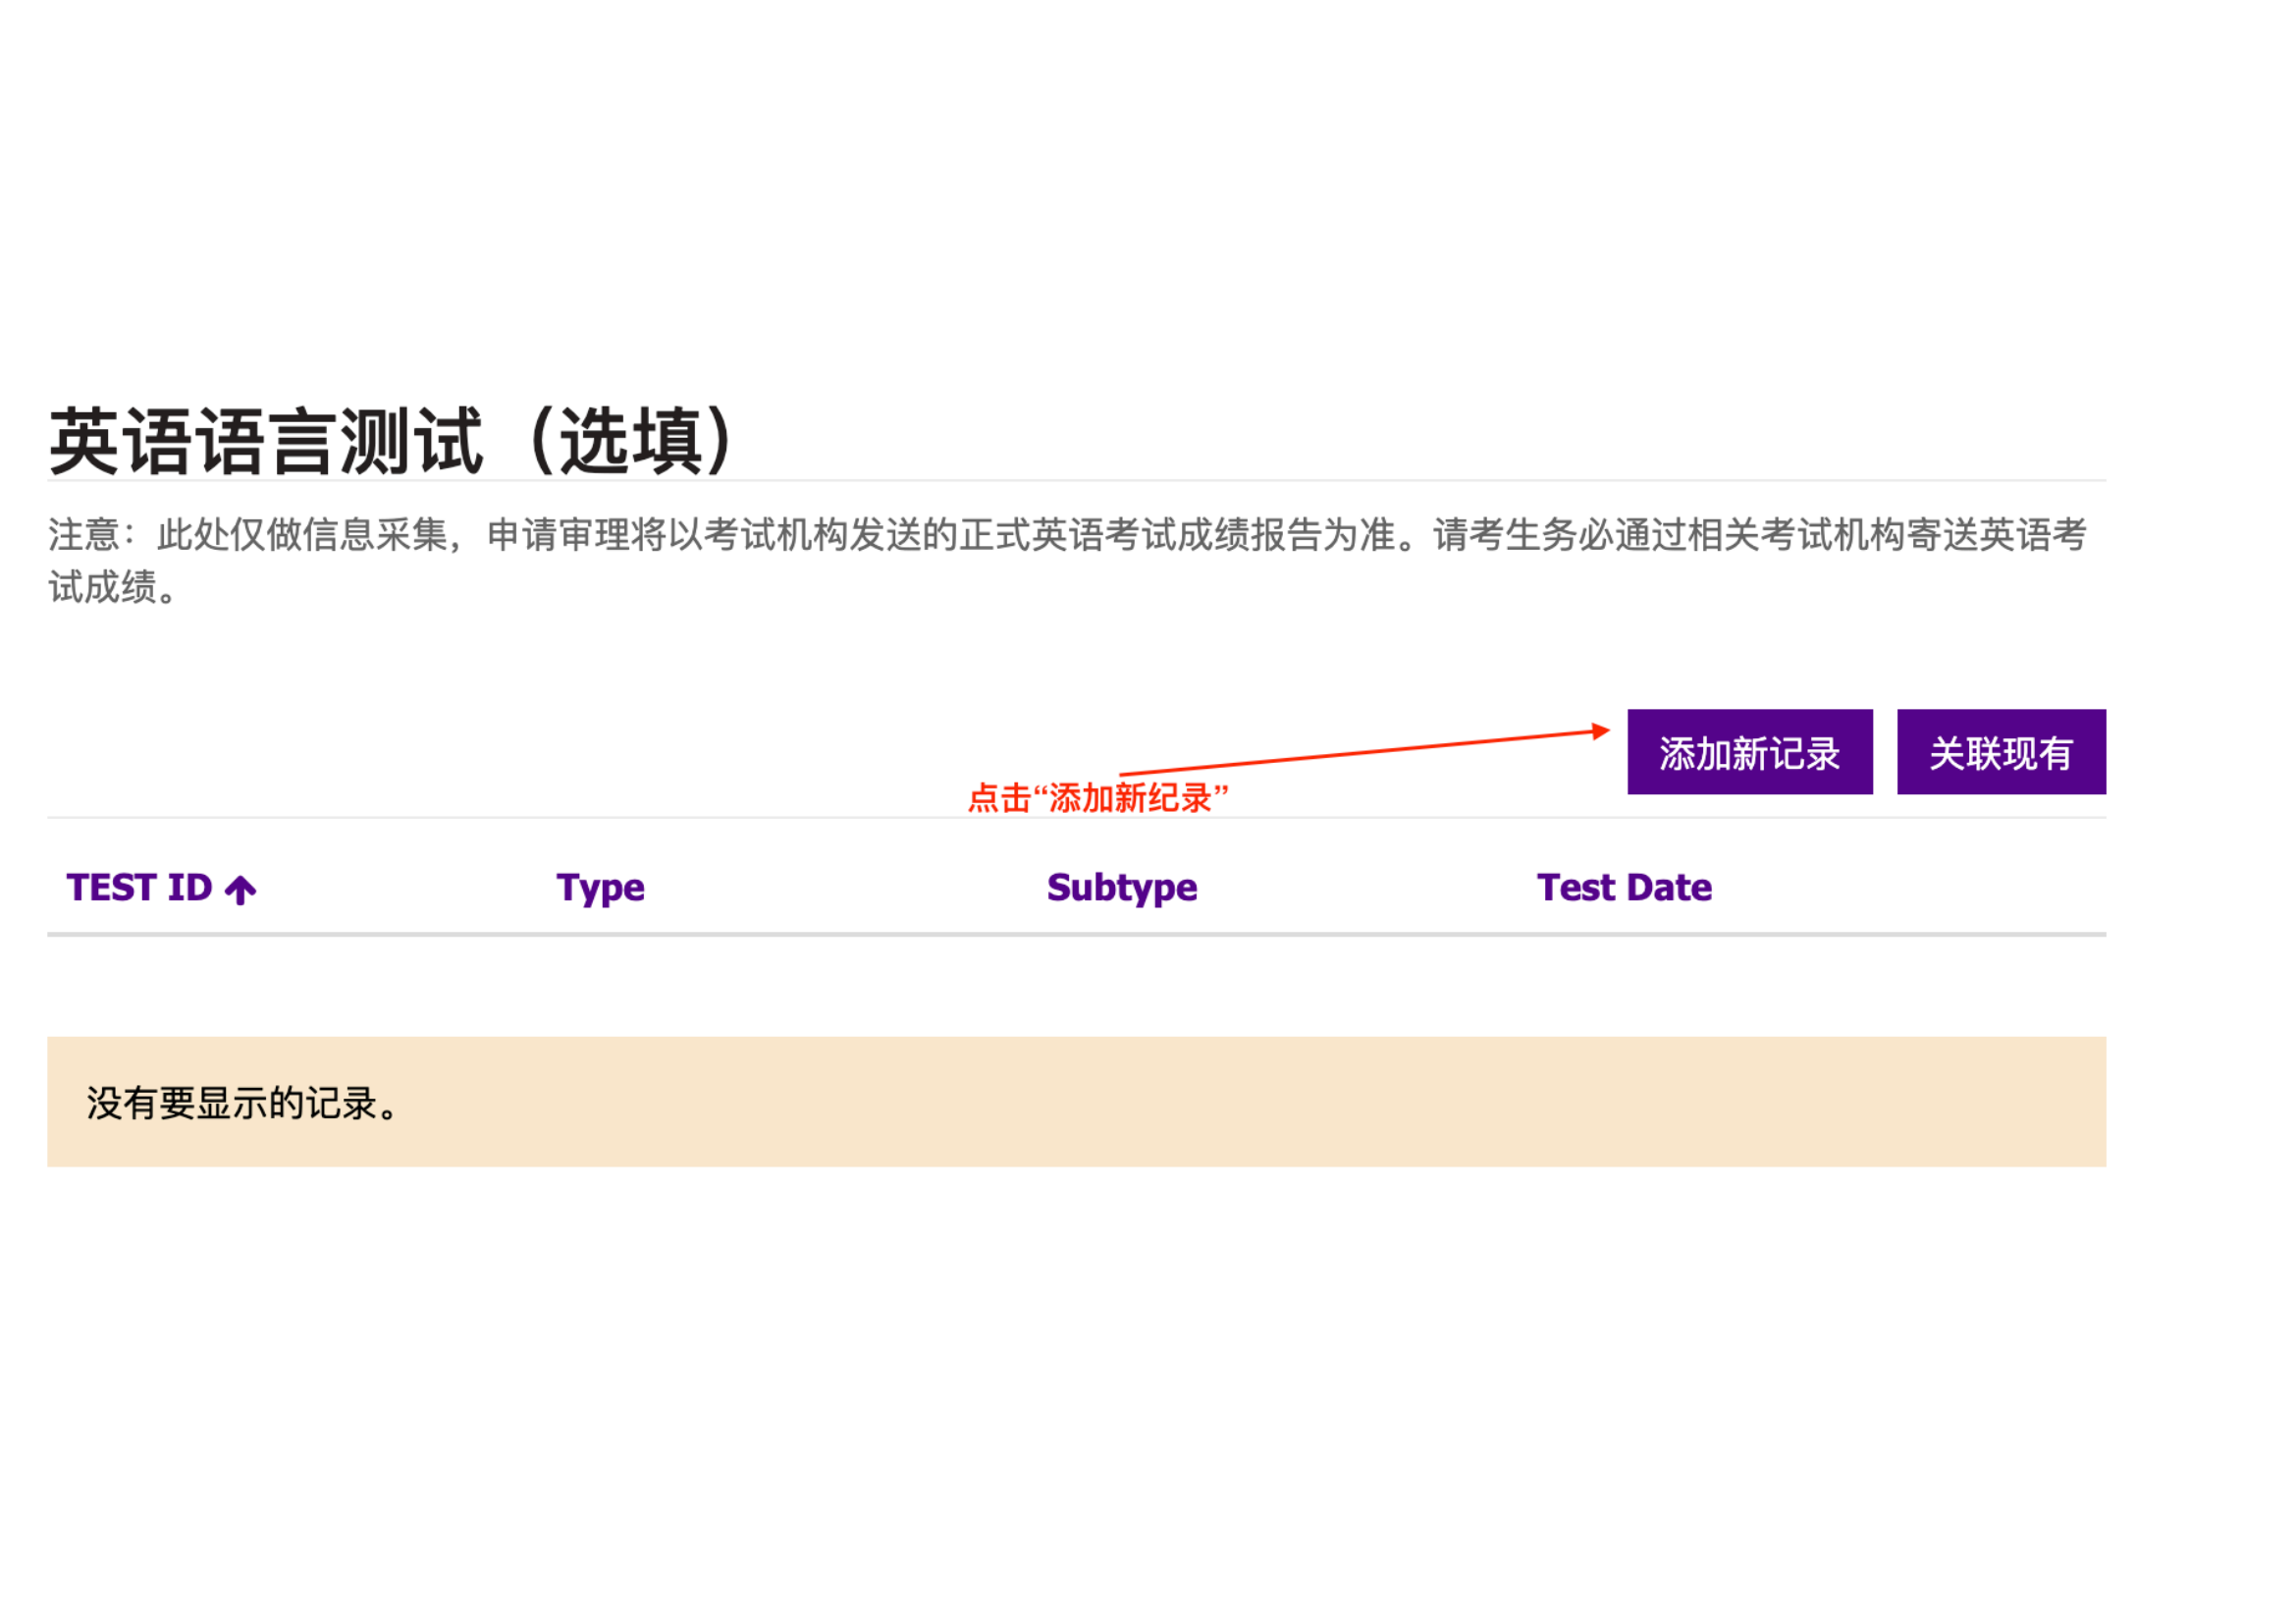Click the 关联现有 button
2296x1623 pixels.
(x=2001, y=752)
